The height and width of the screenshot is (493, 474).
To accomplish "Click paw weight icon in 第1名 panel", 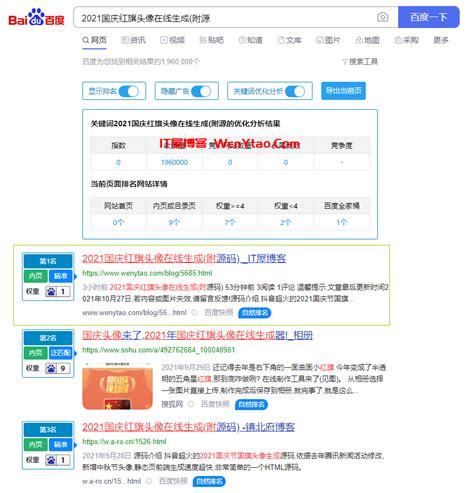I will [51, 292].
